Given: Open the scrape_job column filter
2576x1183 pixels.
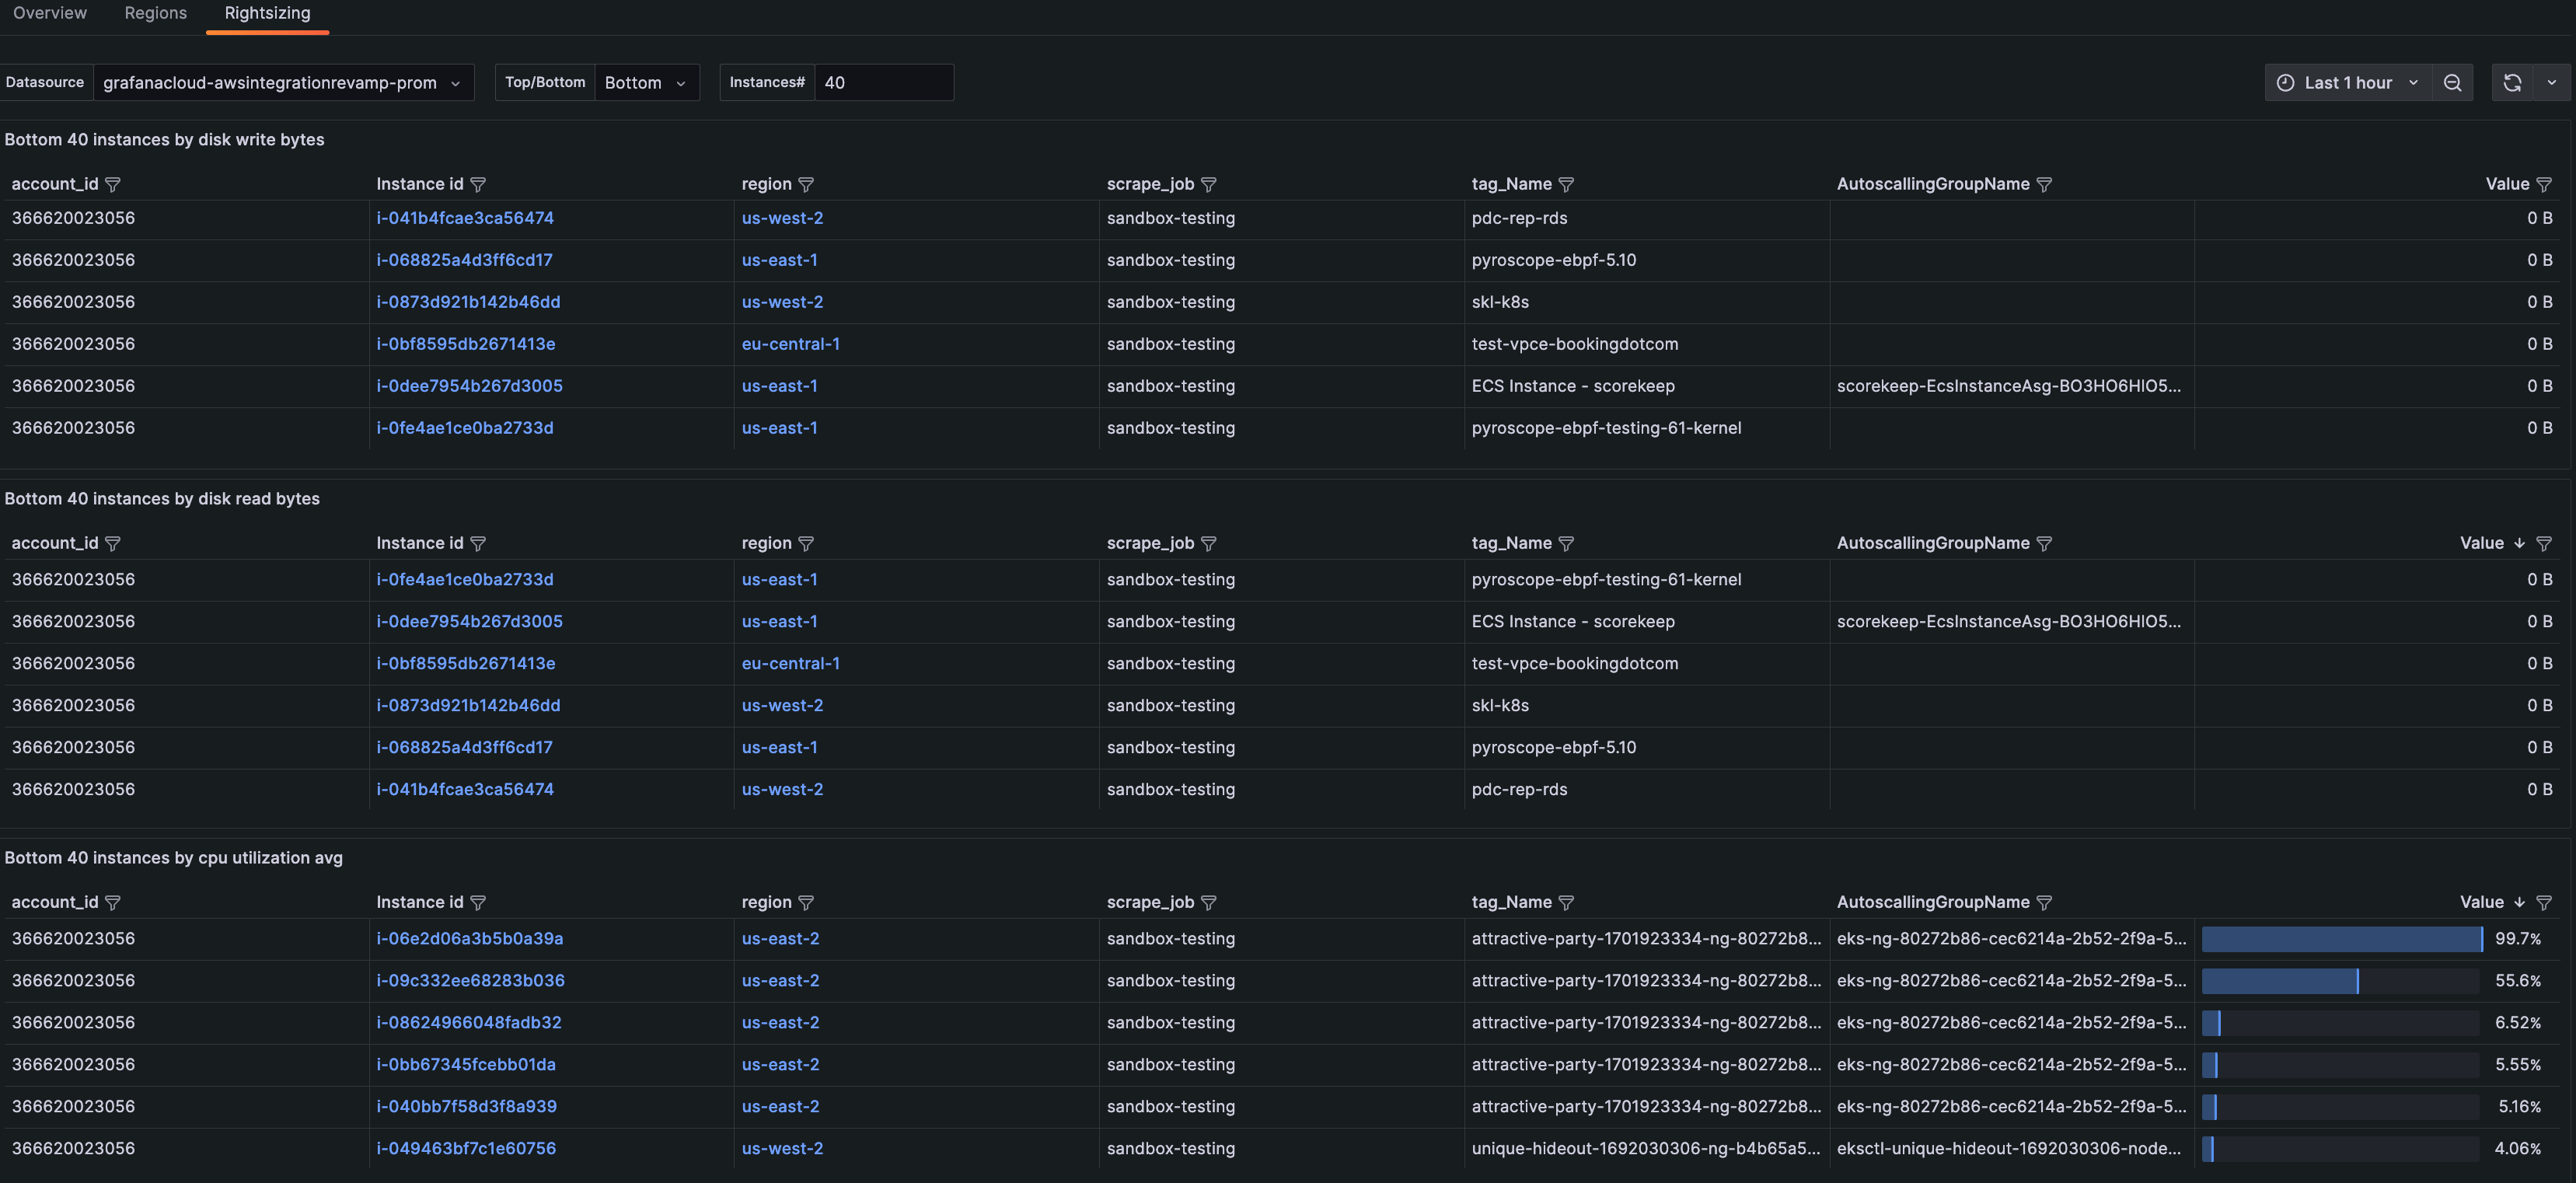Looking at the screenshot, I should click(1209, 184).
